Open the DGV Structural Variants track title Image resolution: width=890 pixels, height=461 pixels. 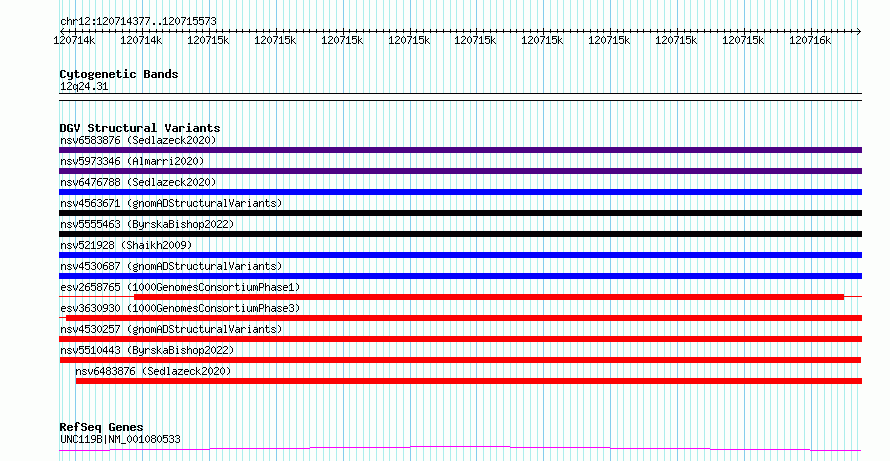tap(140, 128)
